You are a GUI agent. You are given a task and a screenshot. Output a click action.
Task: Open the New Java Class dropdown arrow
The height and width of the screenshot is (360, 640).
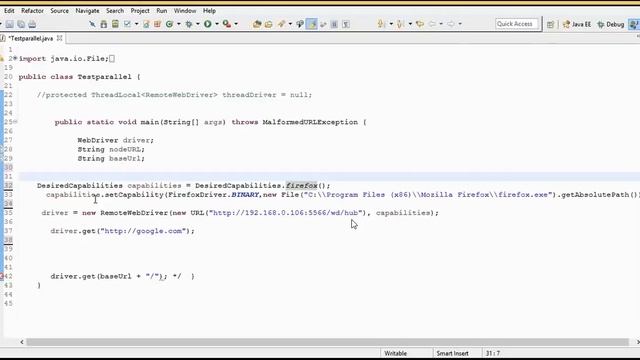(178, 24)
